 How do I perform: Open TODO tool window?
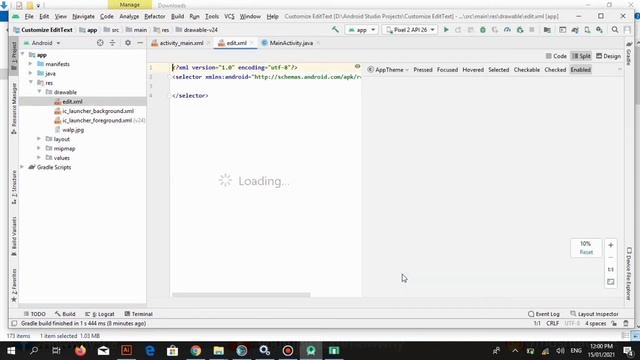[35, 314]
